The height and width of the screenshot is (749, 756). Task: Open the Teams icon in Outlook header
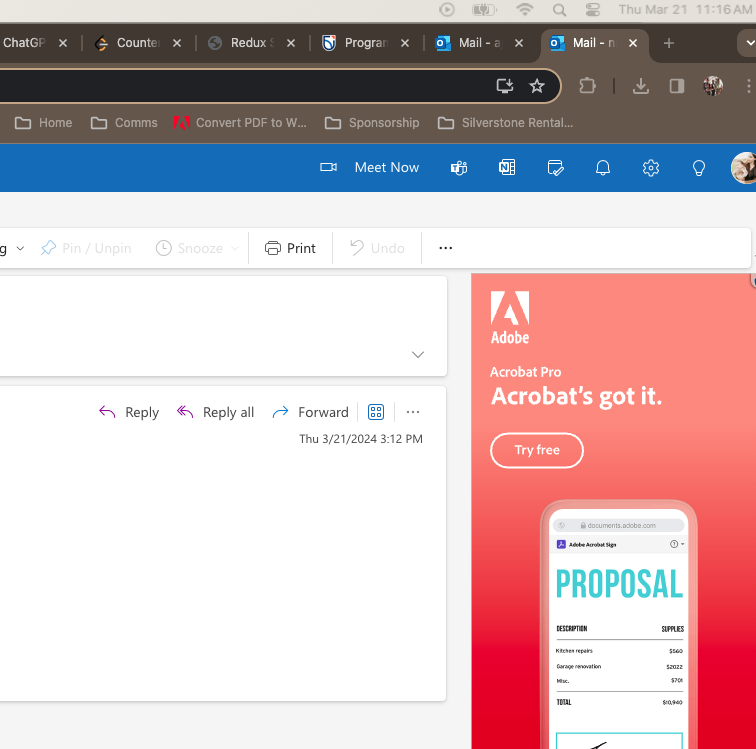pos(459,168)
